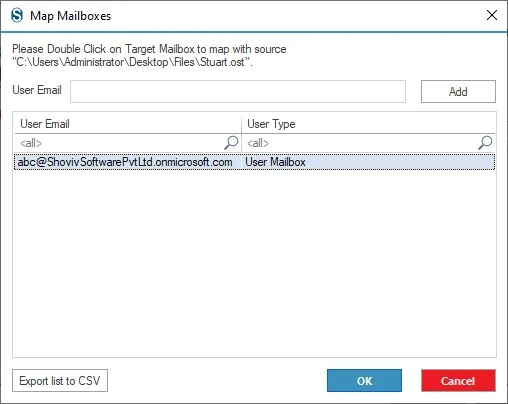Click the User Mailbox type cell
This screenshot has height=404, width=508.
[x=368, y=162]
